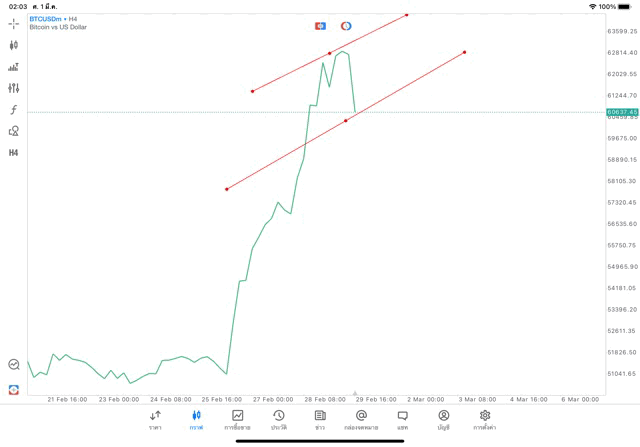This screenshot has height=447, width=640.
Task: Tap the current price label 60637.45
Action: tap(622, 112)
